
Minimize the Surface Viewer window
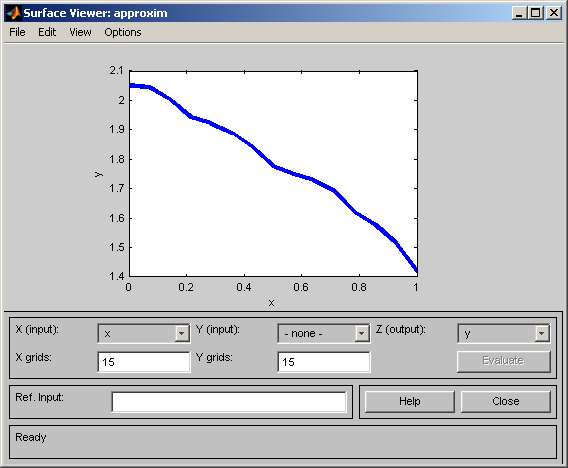[519, 13]
